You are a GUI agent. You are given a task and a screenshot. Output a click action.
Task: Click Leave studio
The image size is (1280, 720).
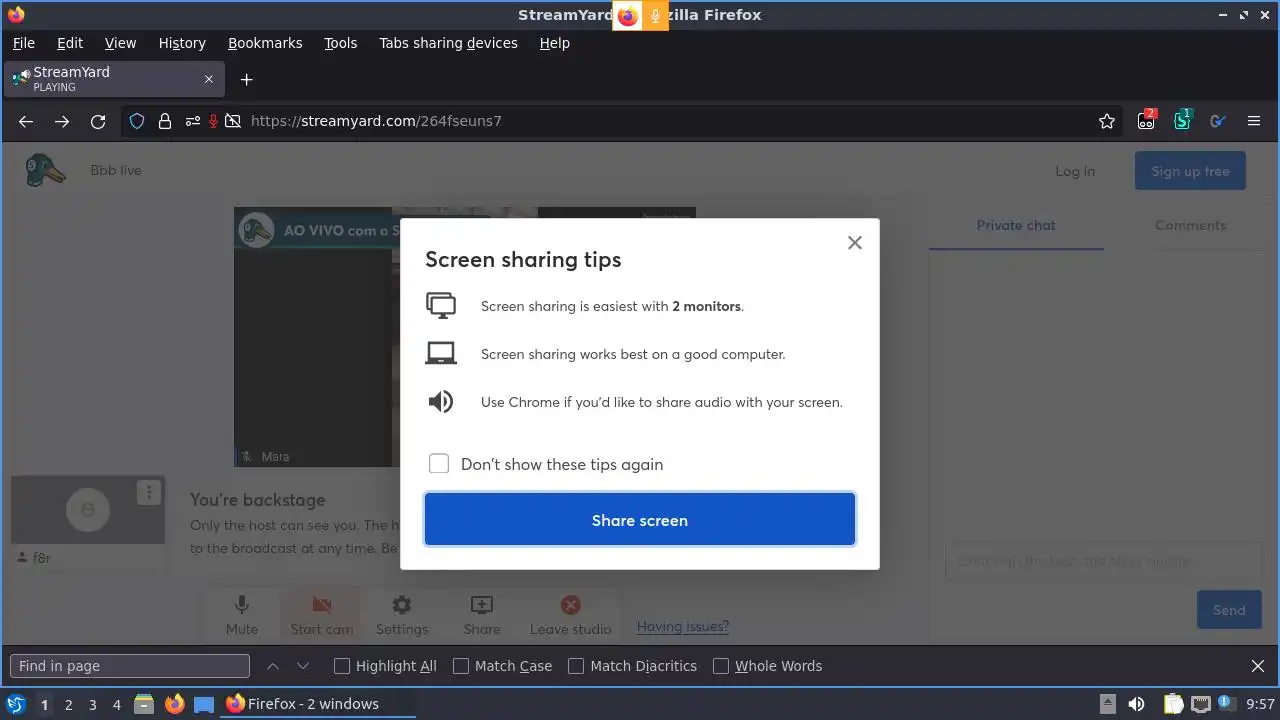[570, 614]
